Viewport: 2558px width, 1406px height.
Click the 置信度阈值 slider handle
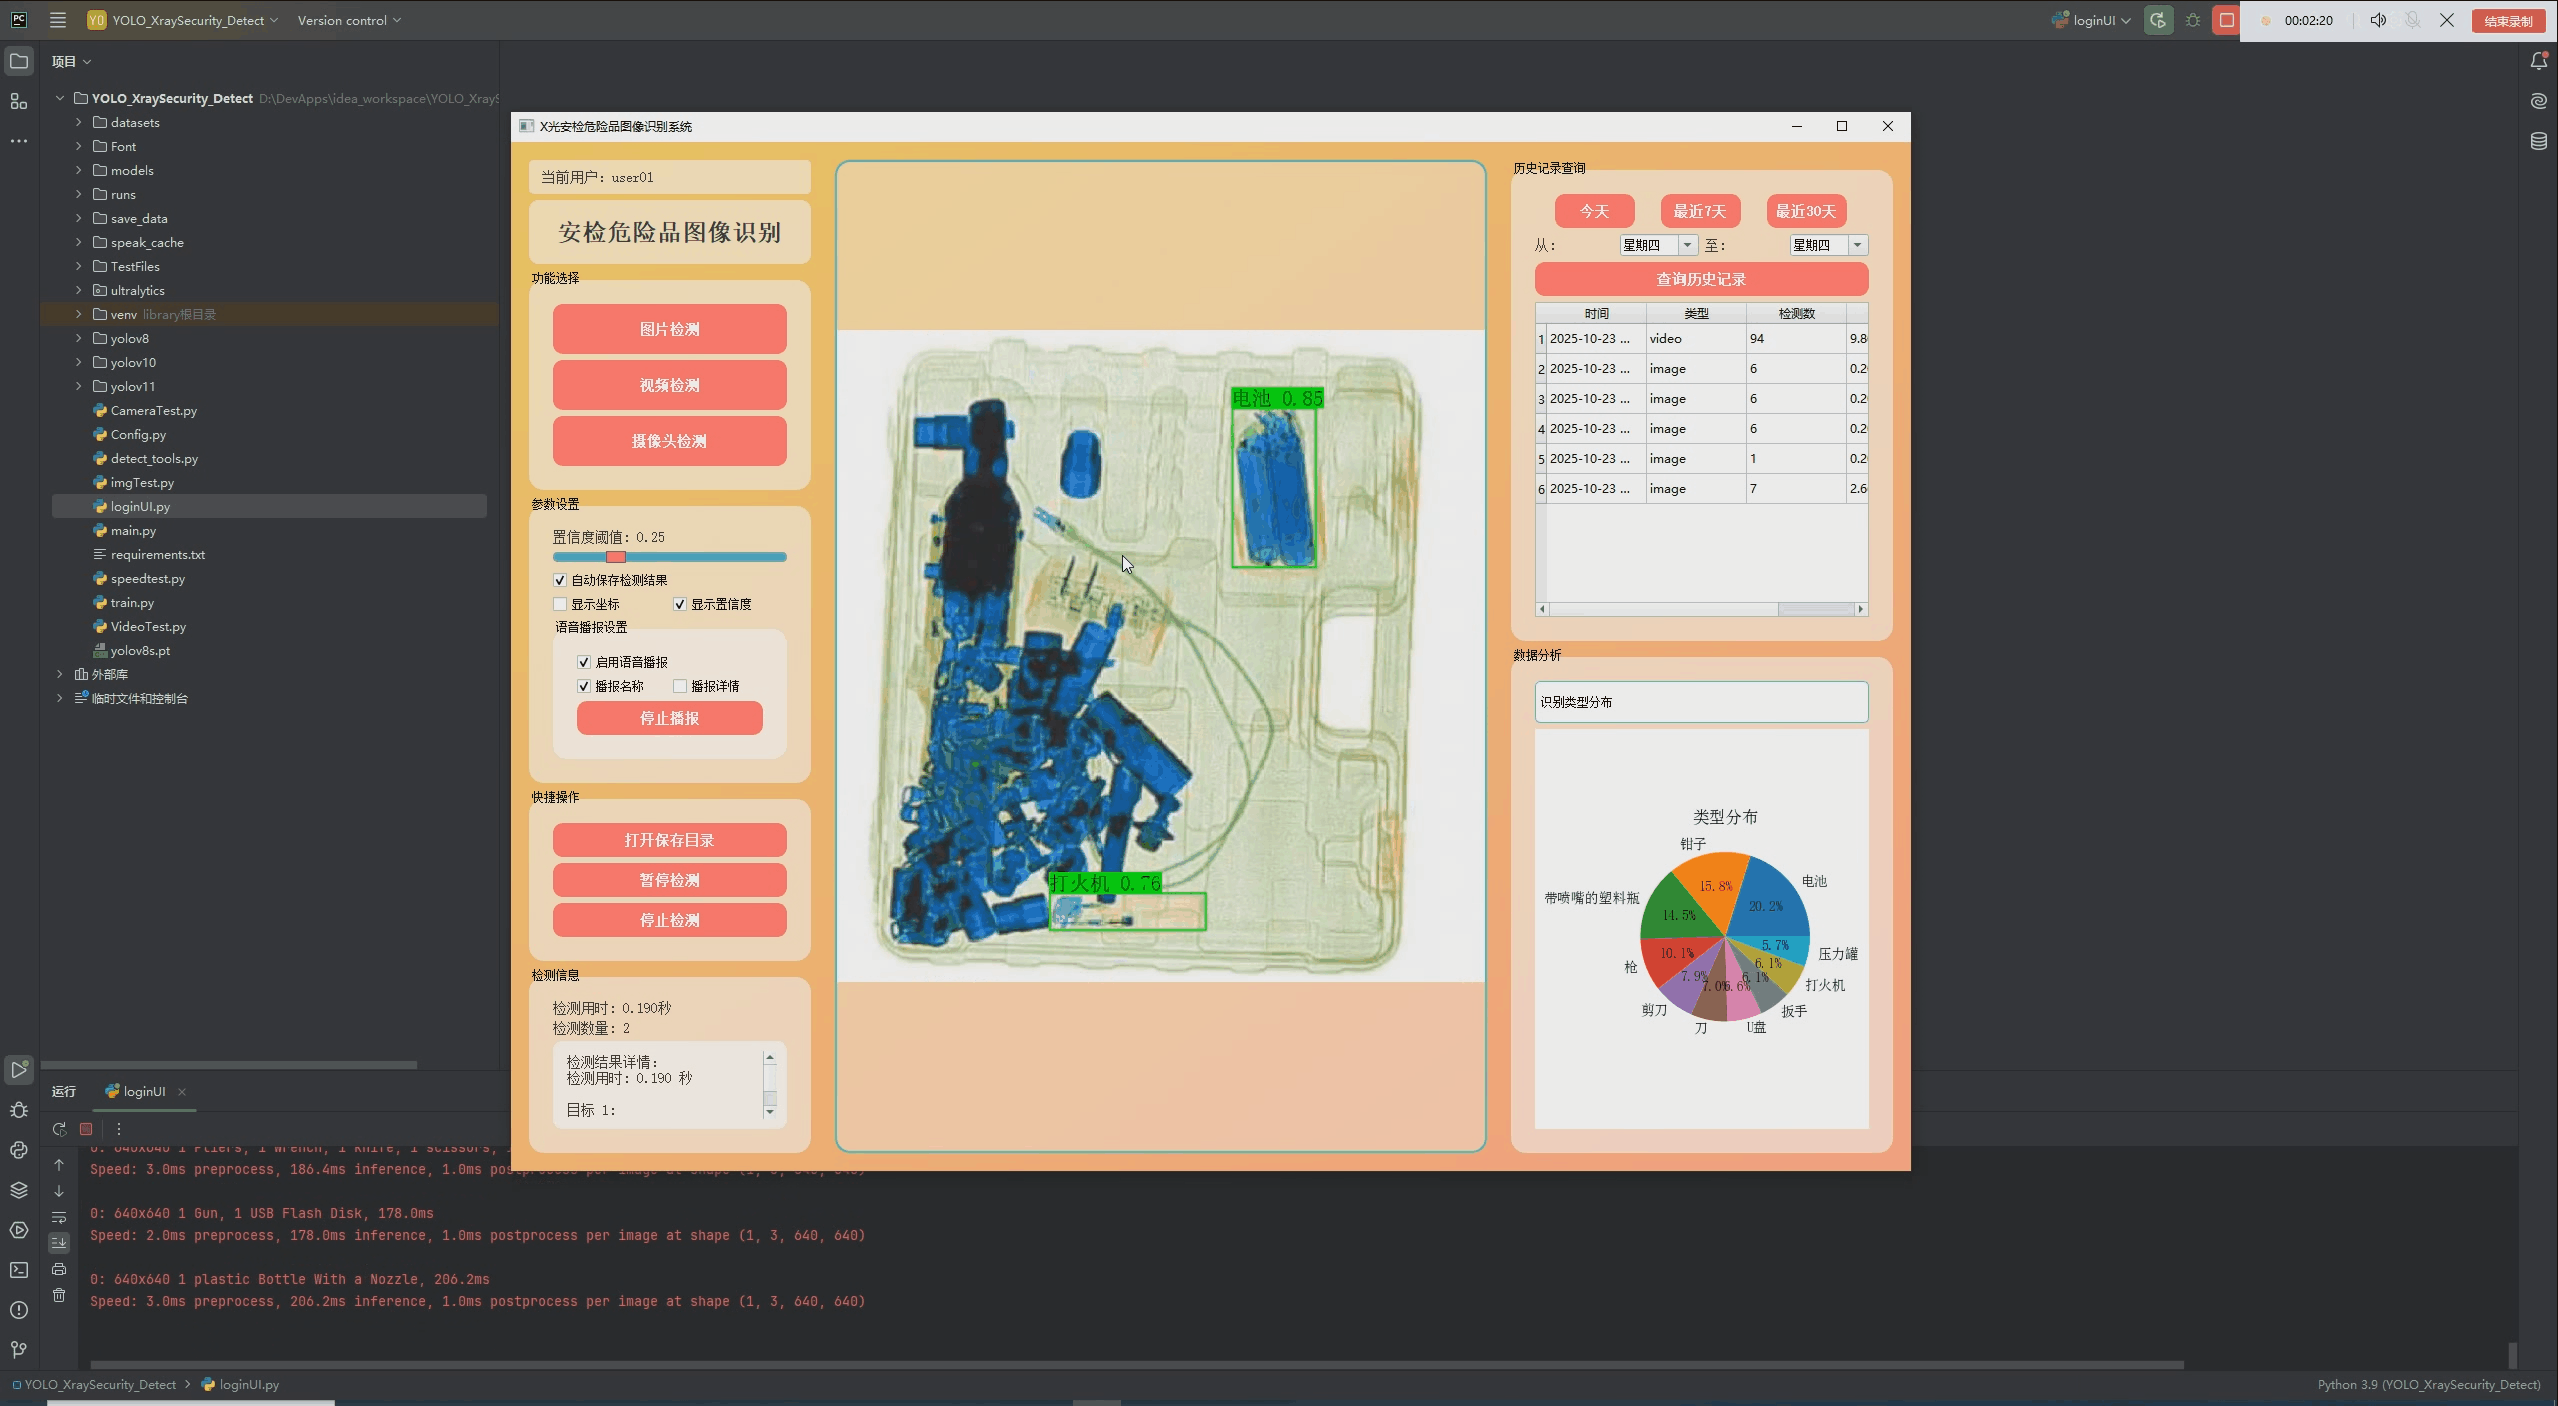click(616, 557)
